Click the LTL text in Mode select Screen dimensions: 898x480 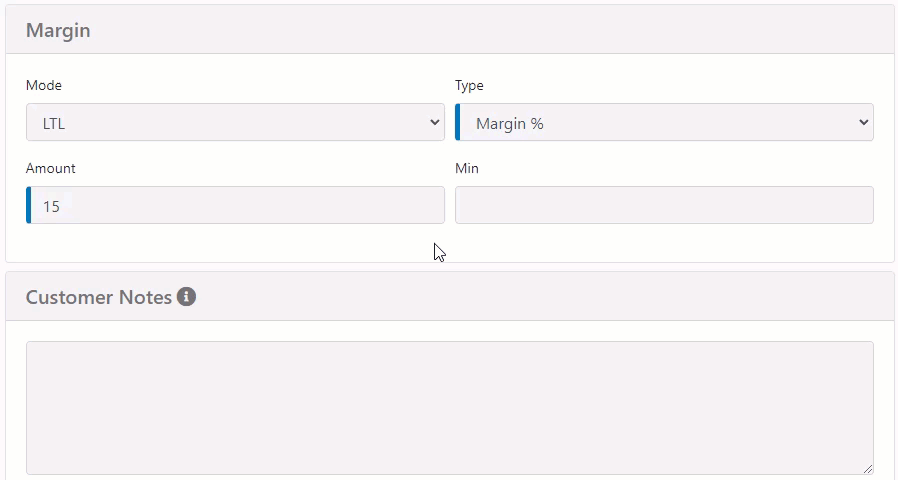point(54,124)
